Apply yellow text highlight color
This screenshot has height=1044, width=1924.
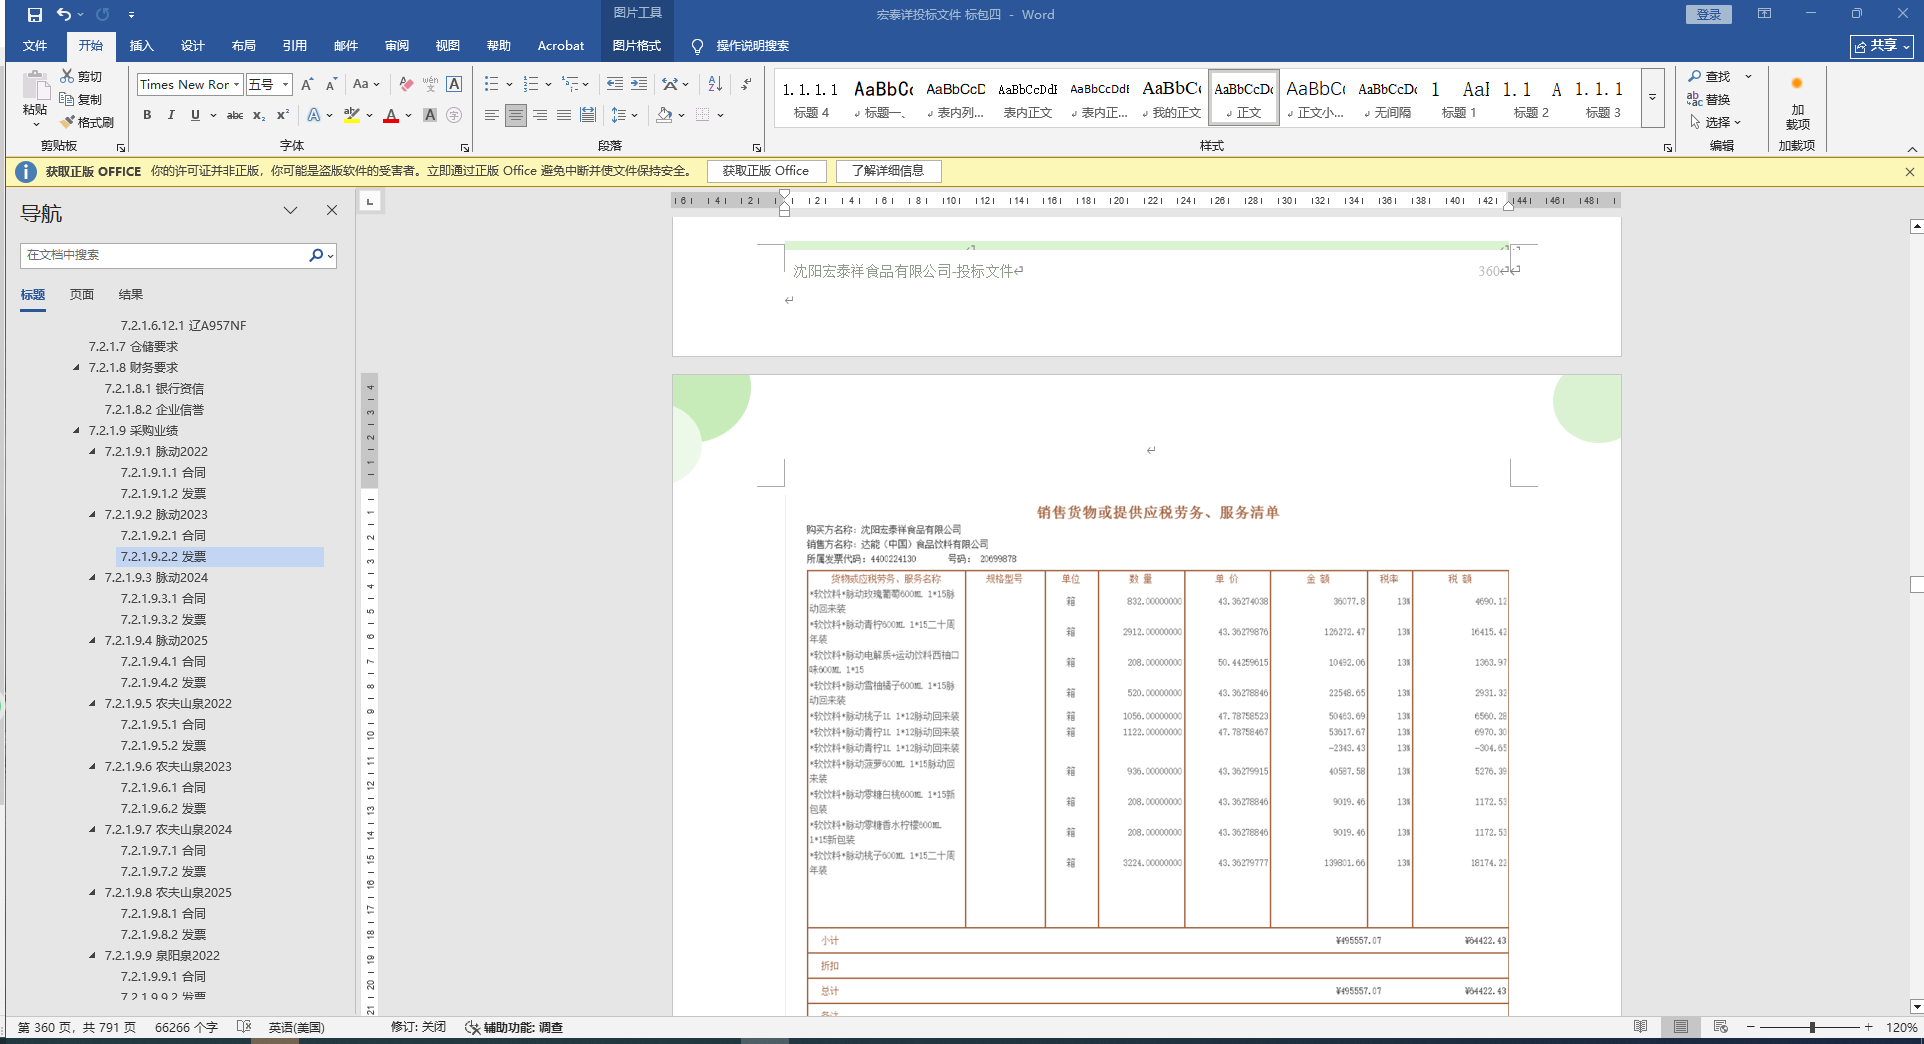tap(351, 116)
